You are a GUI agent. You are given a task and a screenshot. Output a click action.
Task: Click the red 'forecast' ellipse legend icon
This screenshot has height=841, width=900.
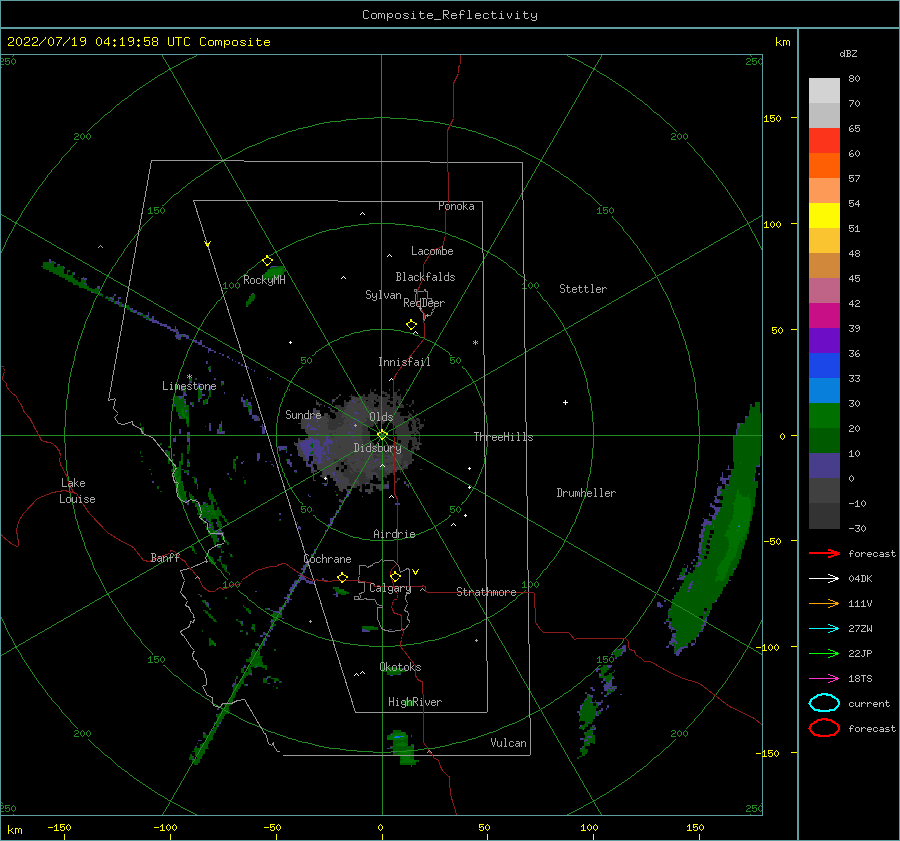pyautogui.click(x=824, y=728)
